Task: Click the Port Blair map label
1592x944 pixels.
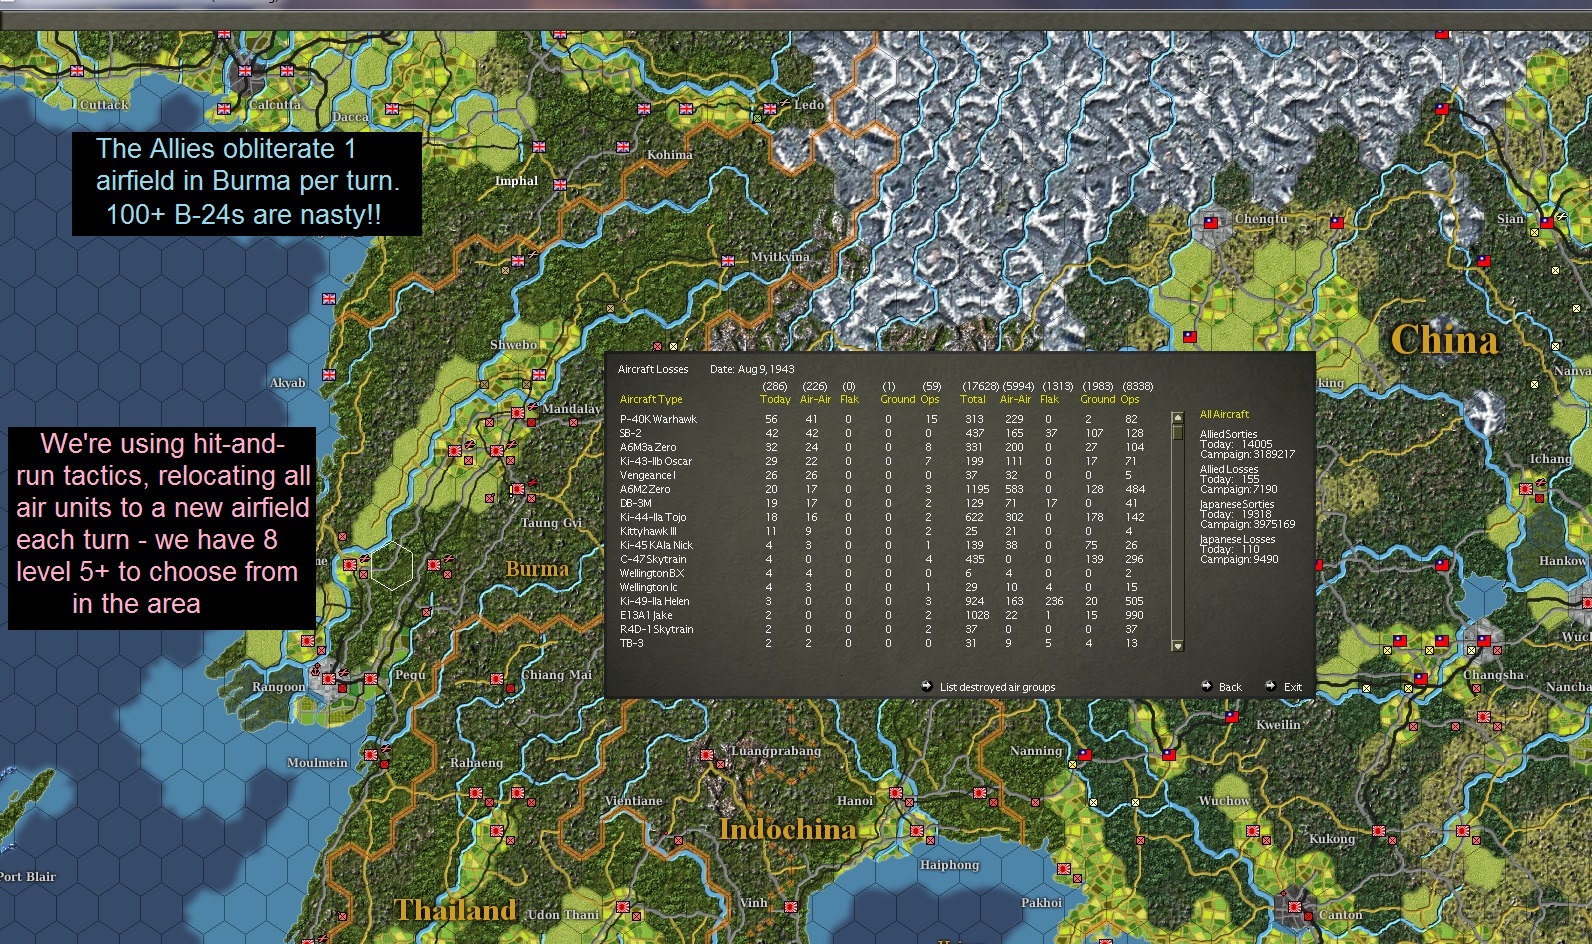Action: click(x=27, y=877)
